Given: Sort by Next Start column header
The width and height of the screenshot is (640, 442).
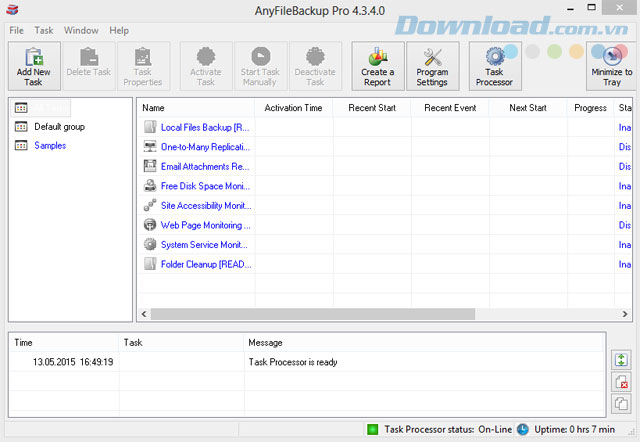Looking at the screenshot, I should 528,108.
